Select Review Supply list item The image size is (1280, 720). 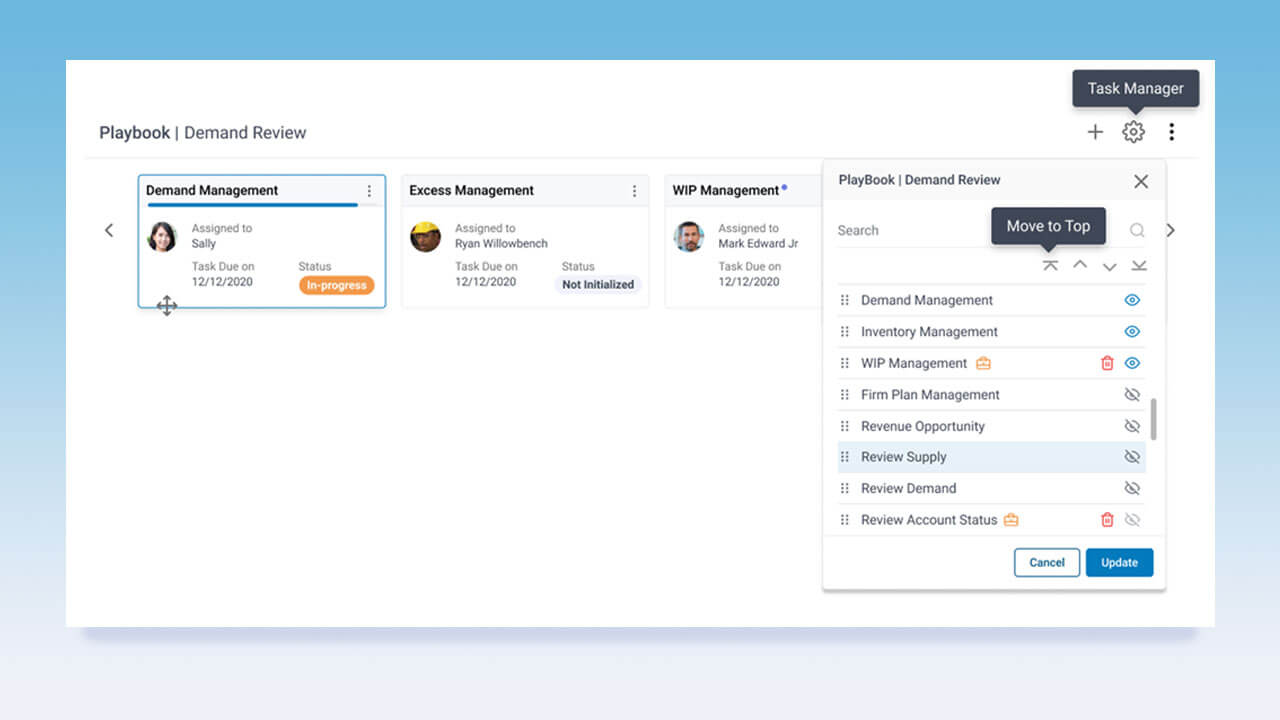pos(904,457)
